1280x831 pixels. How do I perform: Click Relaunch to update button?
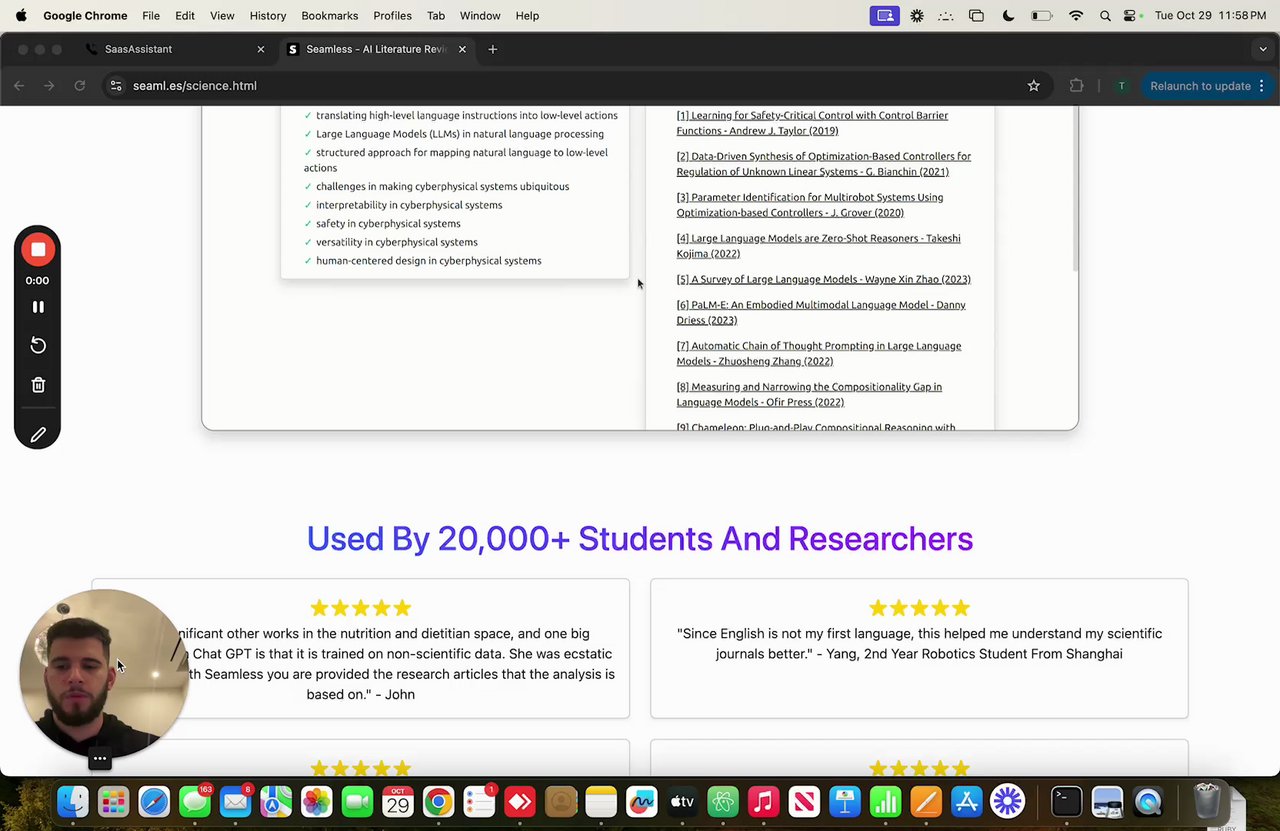[x=1200, y=86]
